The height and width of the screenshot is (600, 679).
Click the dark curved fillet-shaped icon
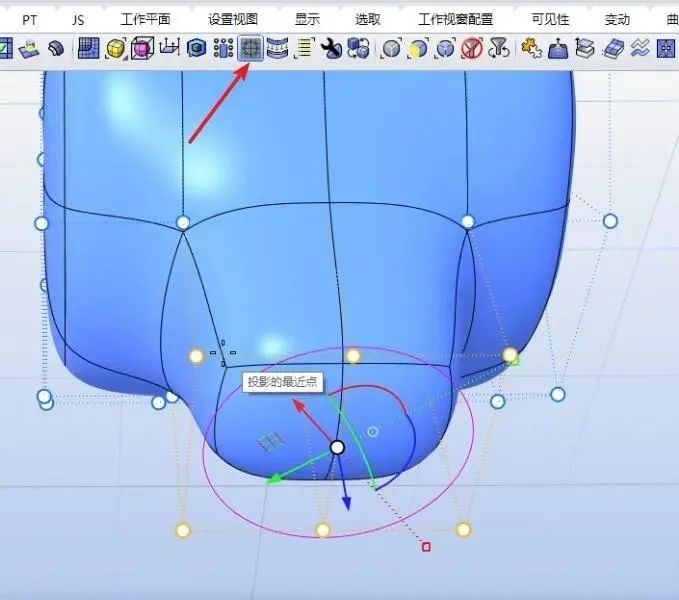coord(56,48)
